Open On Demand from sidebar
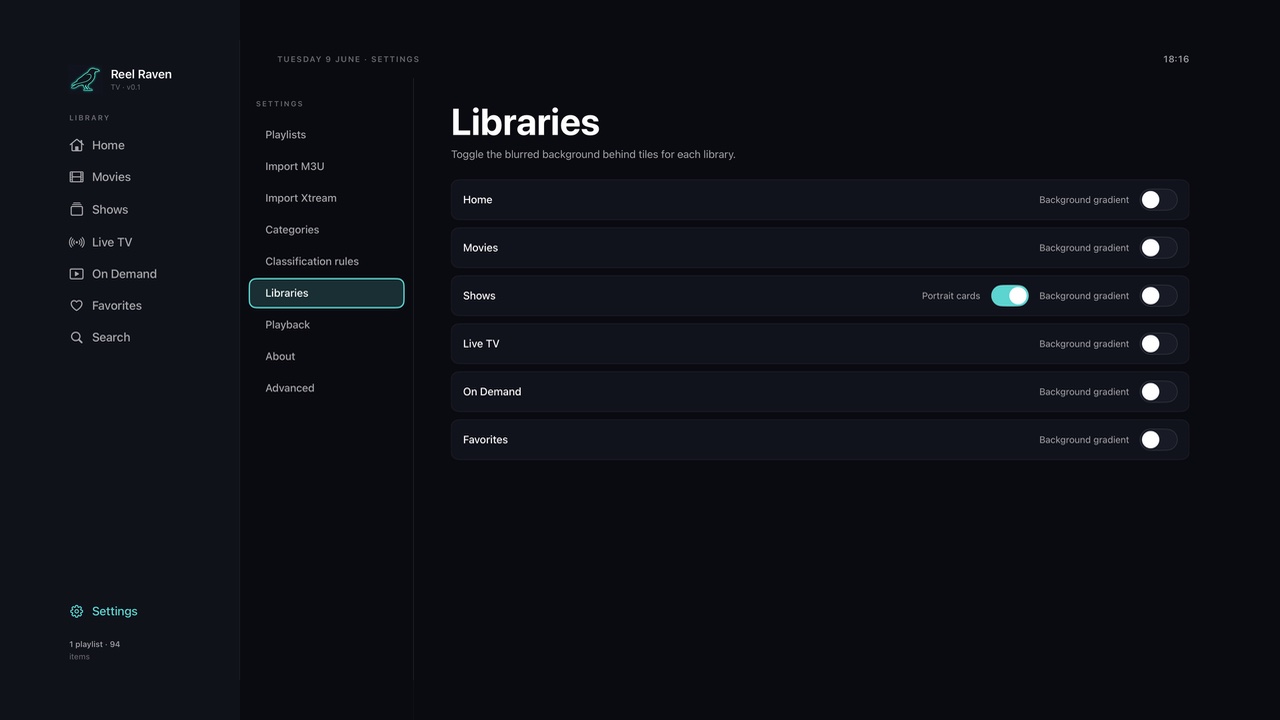 [124, 274]
